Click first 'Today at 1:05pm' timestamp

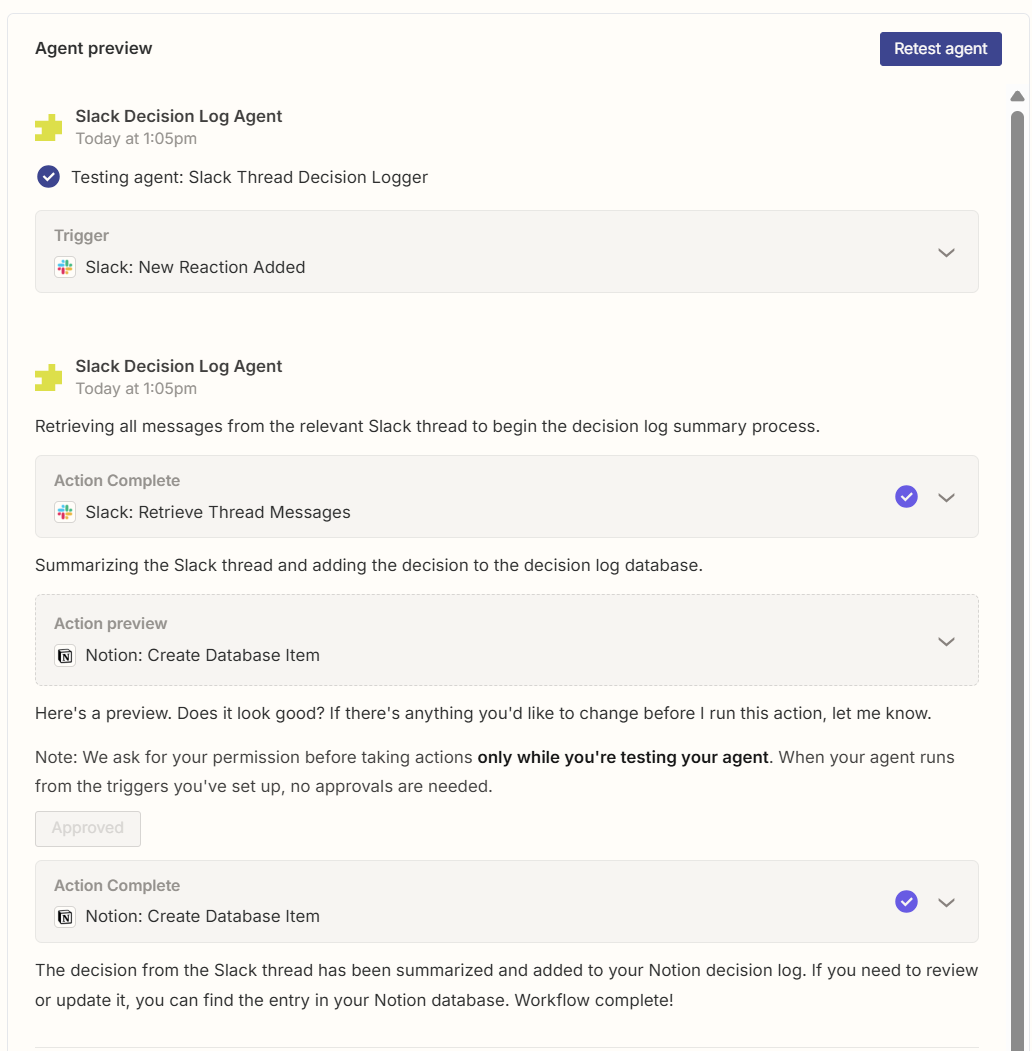(136, 139)
